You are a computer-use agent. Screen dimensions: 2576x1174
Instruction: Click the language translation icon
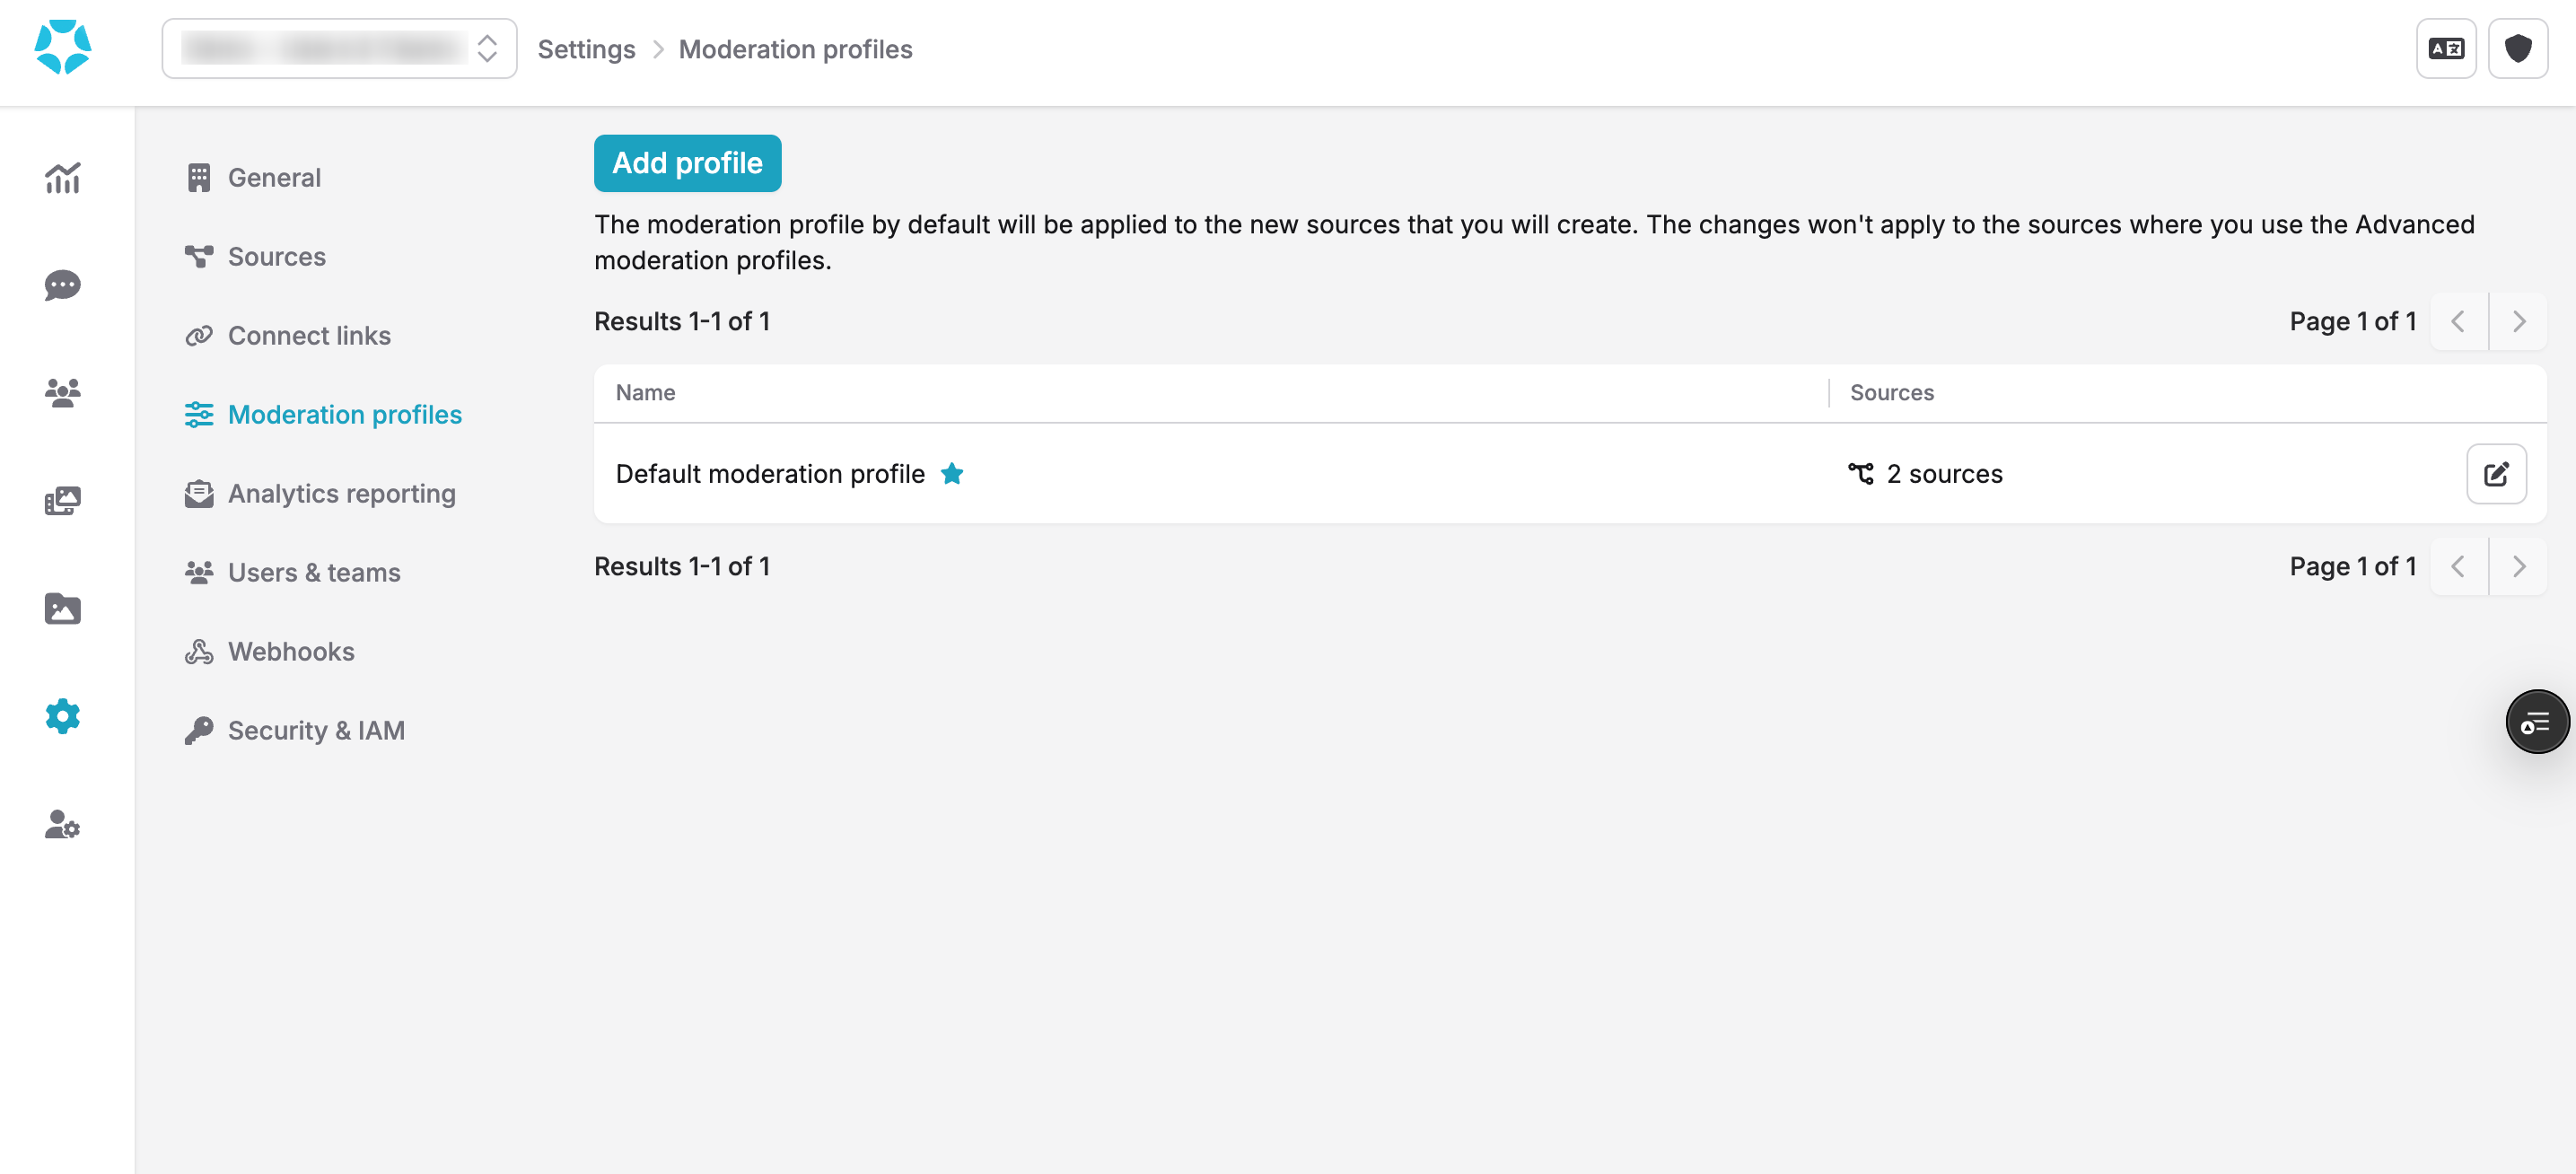2445,48
